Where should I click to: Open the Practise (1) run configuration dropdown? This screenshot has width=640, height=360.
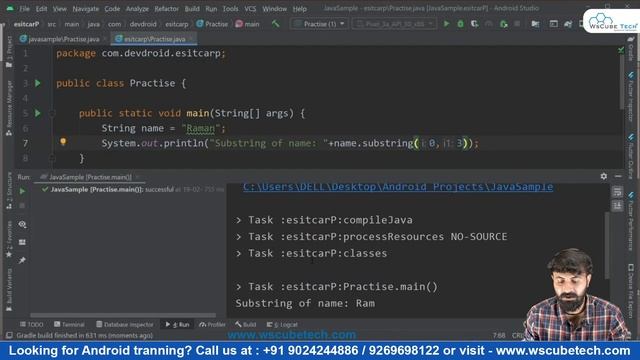[x=319, y=24]
